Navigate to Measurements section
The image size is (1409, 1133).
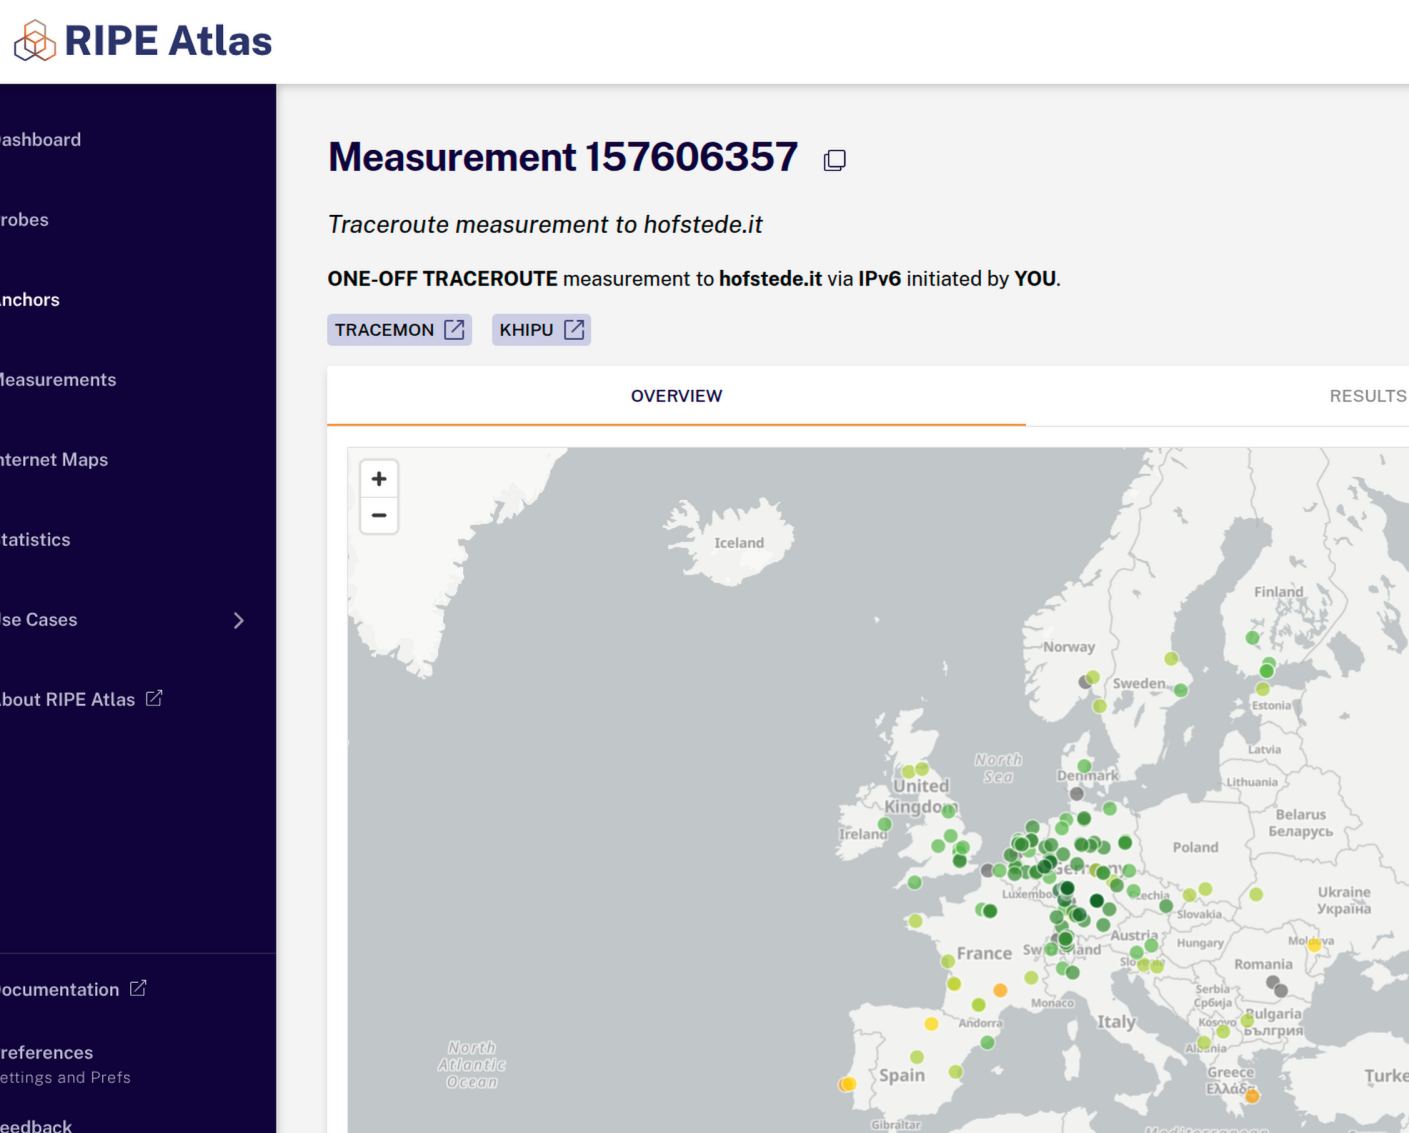coord(58,380)
